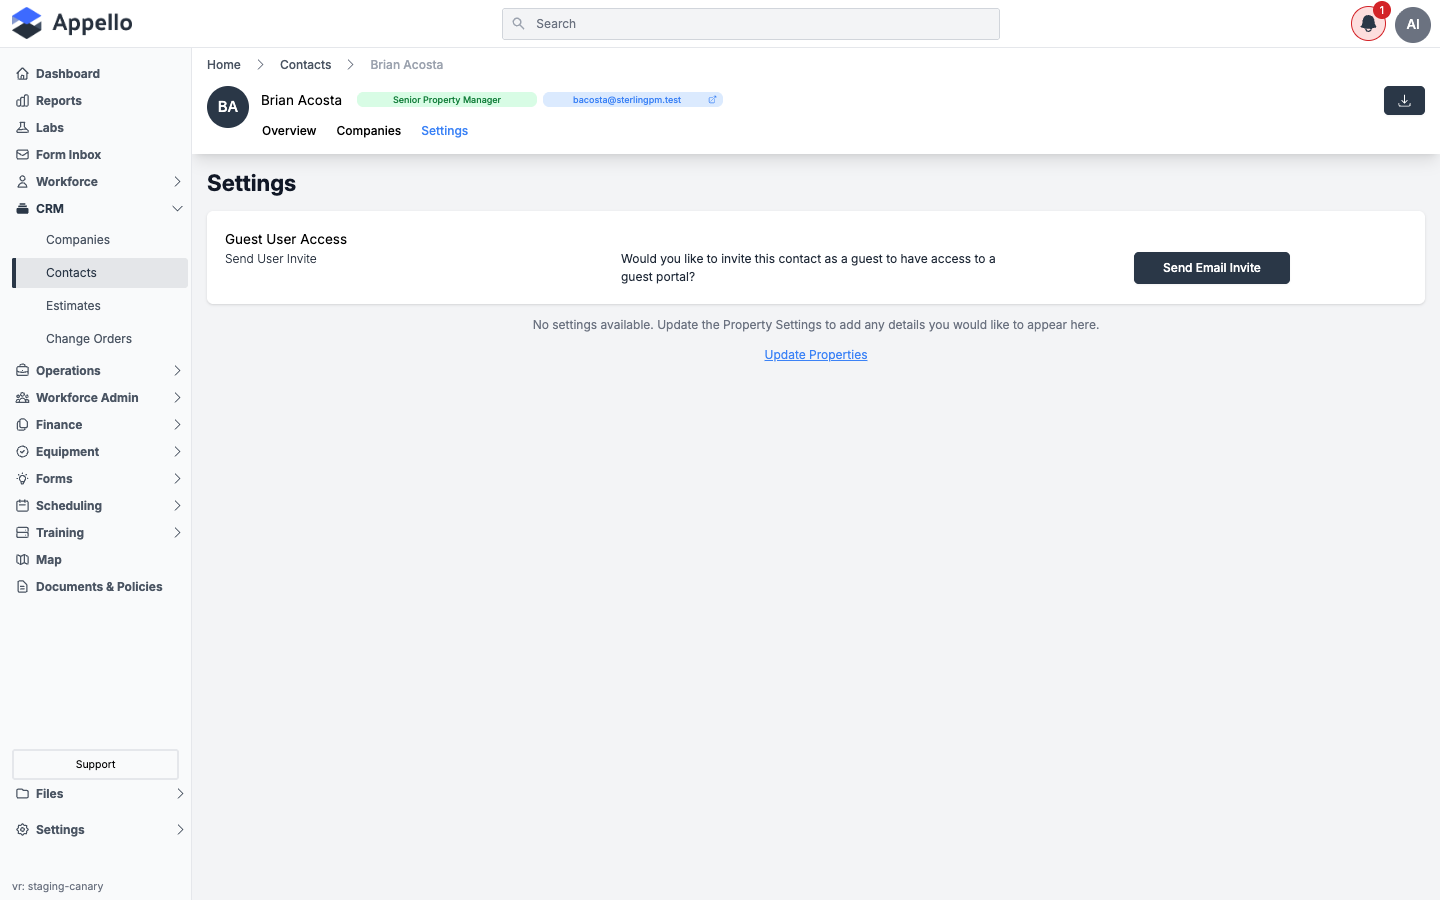Image resolution: width=1440 pixels, height=918 pixels.
Task: Select Contacts in the CRM sidebar
Action: pos(100,273)
